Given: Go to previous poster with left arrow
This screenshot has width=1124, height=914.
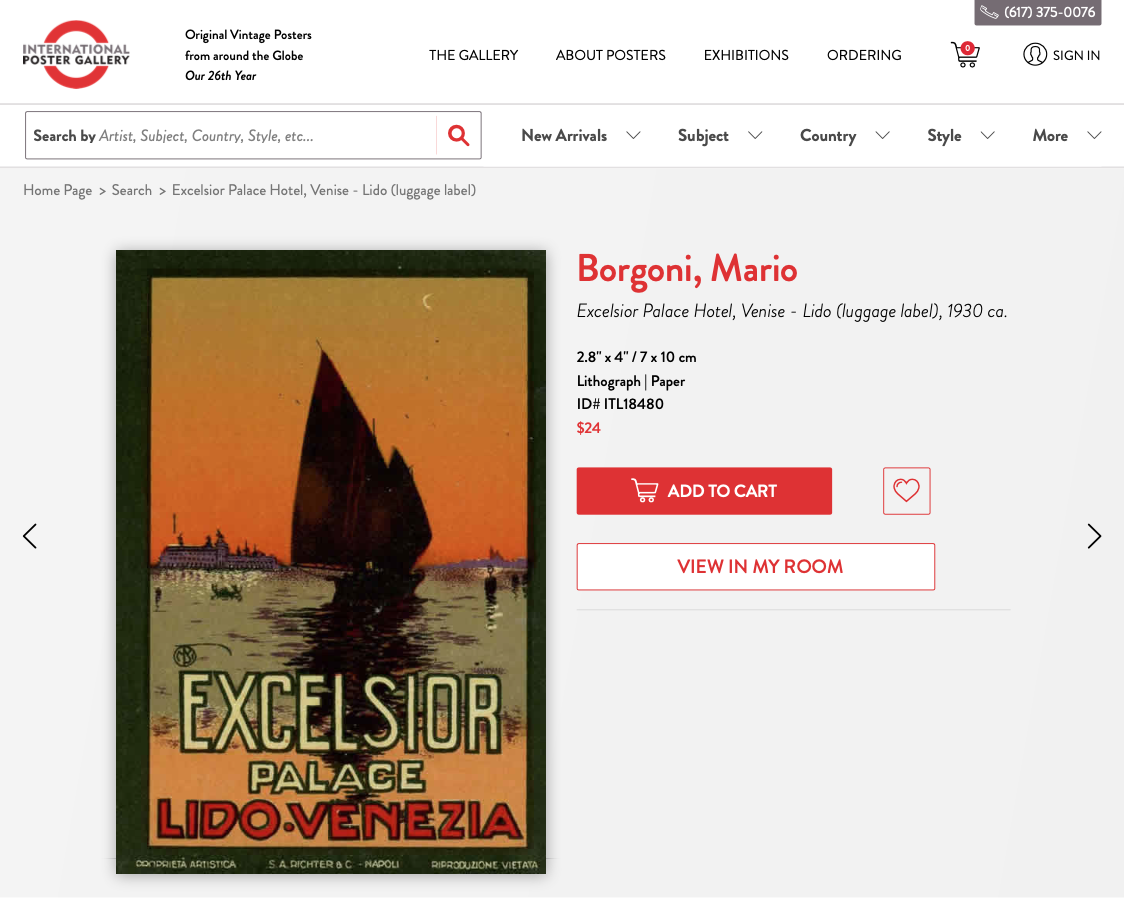Looking at the screenshot, I should click(29, 535).
